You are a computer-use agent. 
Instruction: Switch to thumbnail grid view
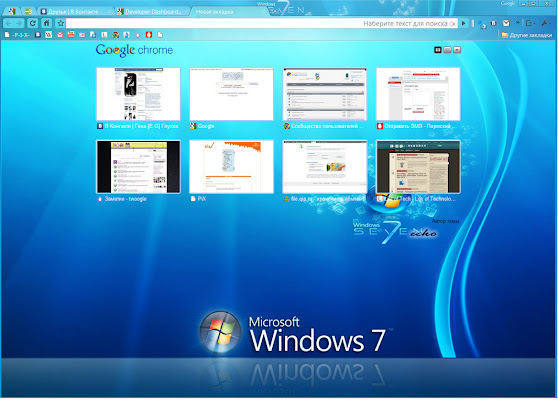pos(438,50)
